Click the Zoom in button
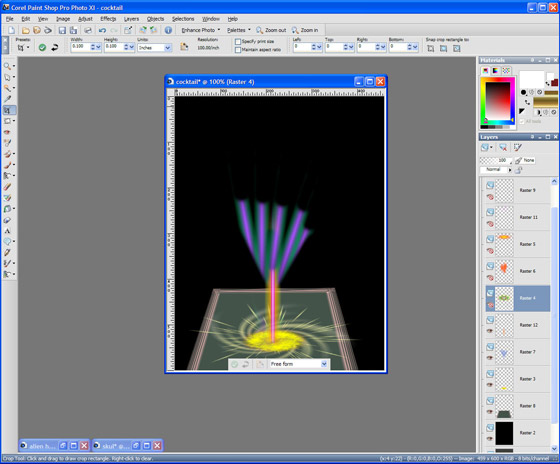This screenshot has width=560, height=464. point(305,30)
